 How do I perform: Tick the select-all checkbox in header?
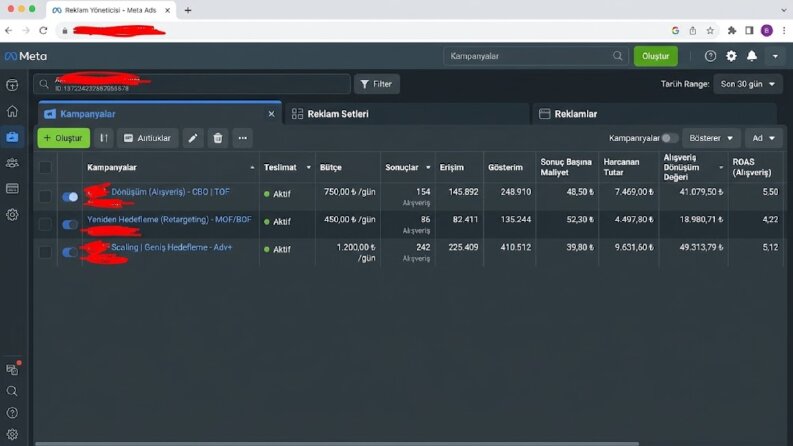45,167
